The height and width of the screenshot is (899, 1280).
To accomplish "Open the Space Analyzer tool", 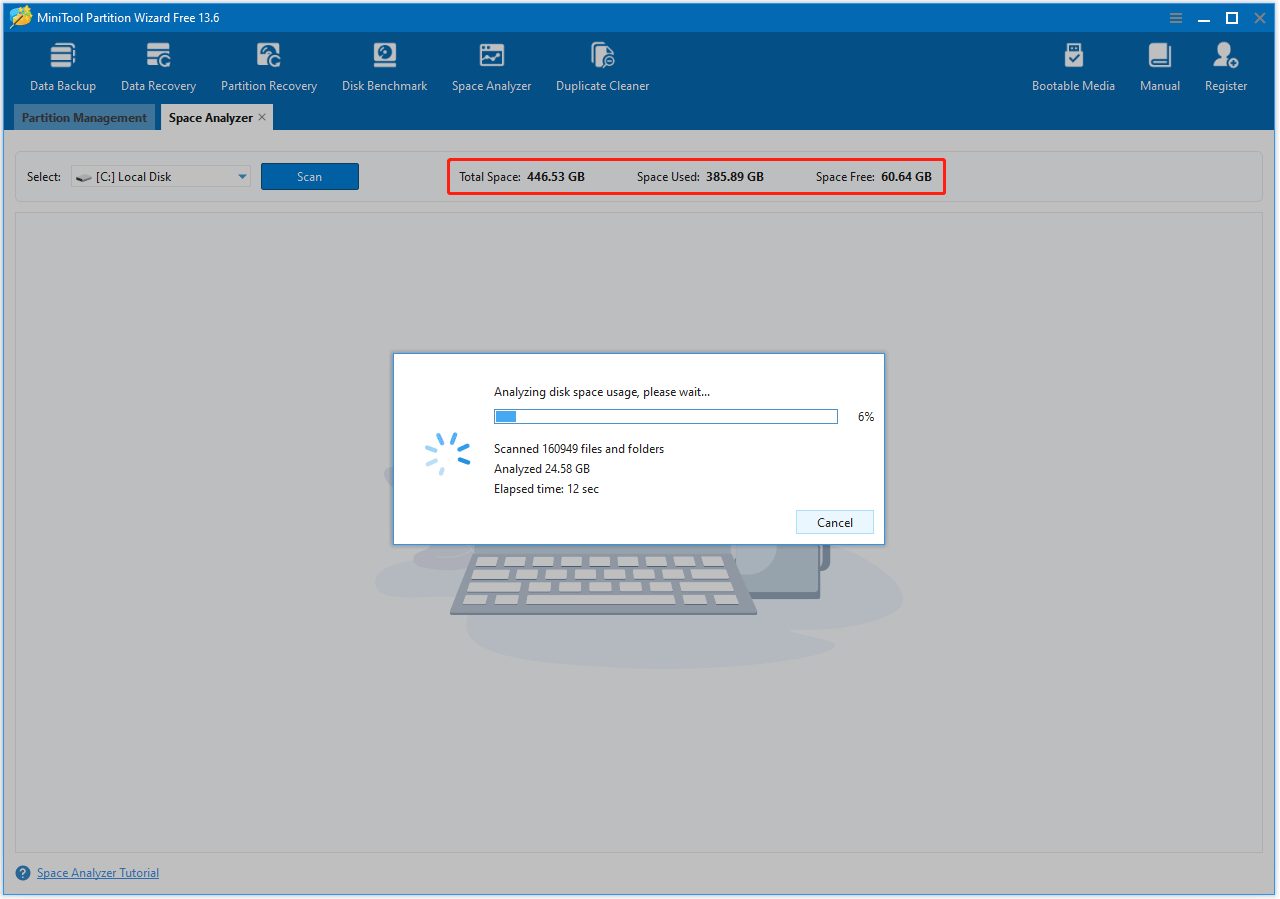I will coord(491,64).
